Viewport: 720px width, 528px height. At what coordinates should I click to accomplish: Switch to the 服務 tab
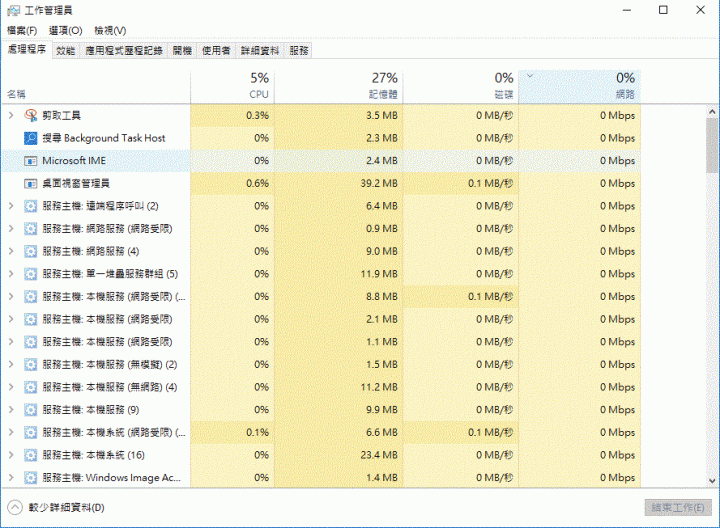(299, 51)
